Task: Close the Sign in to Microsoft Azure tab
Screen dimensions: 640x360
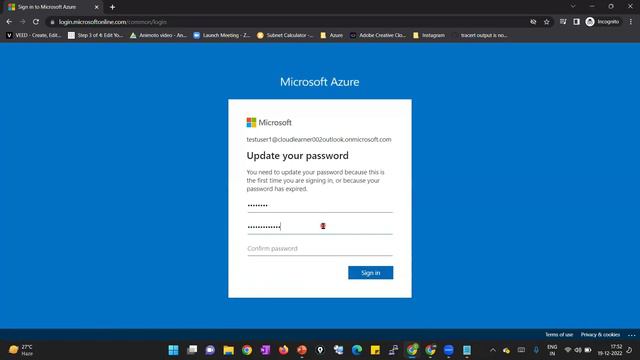Action: 97,7
